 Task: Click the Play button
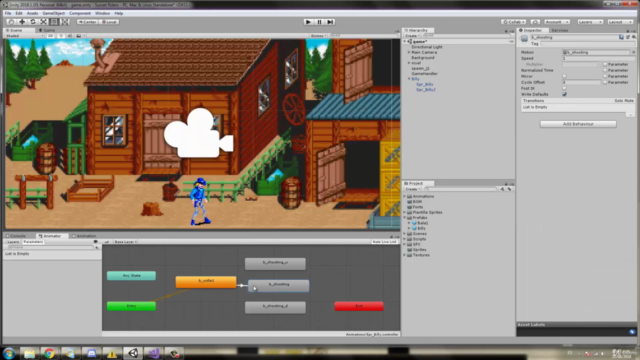click(309, 22)
